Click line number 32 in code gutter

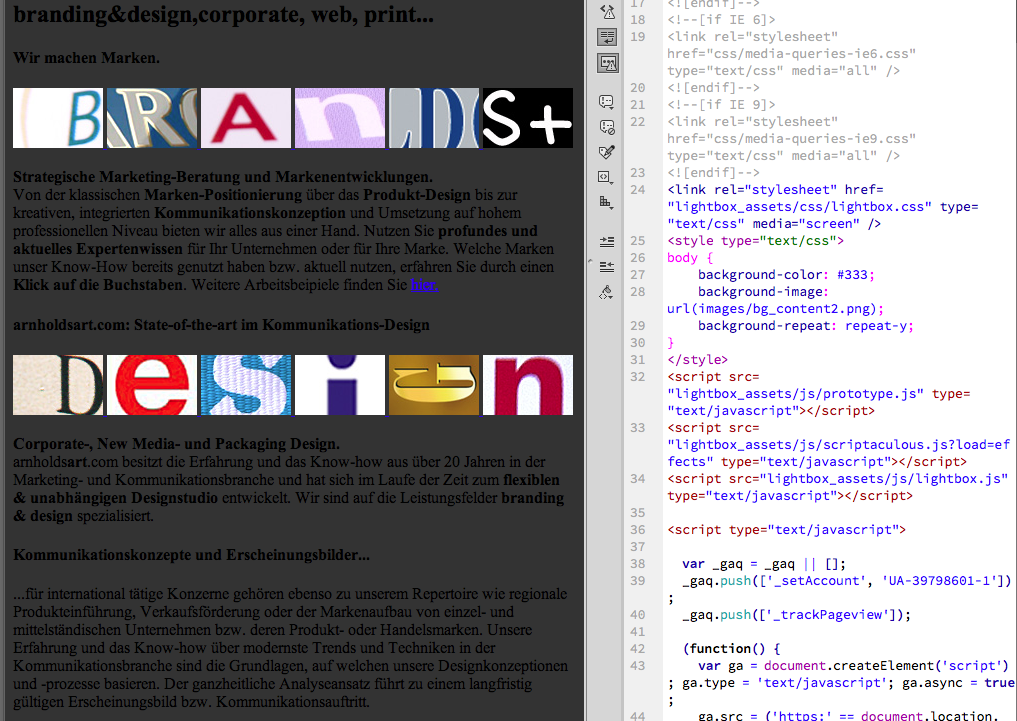click(x=638, y=377)
